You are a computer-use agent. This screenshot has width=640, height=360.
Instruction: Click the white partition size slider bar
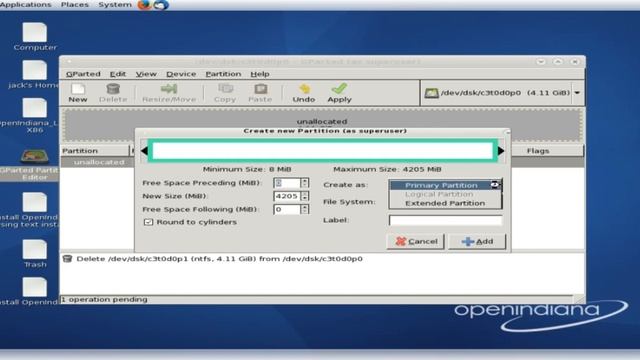point(322,151)
